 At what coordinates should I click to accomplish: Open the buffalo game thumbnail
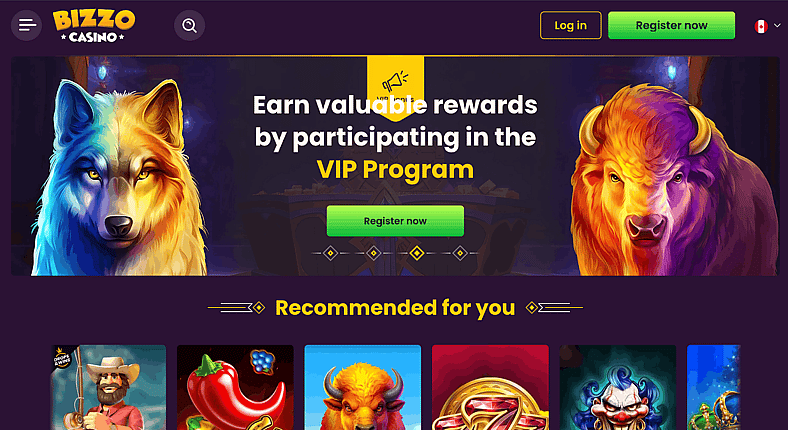coord(363,387)
